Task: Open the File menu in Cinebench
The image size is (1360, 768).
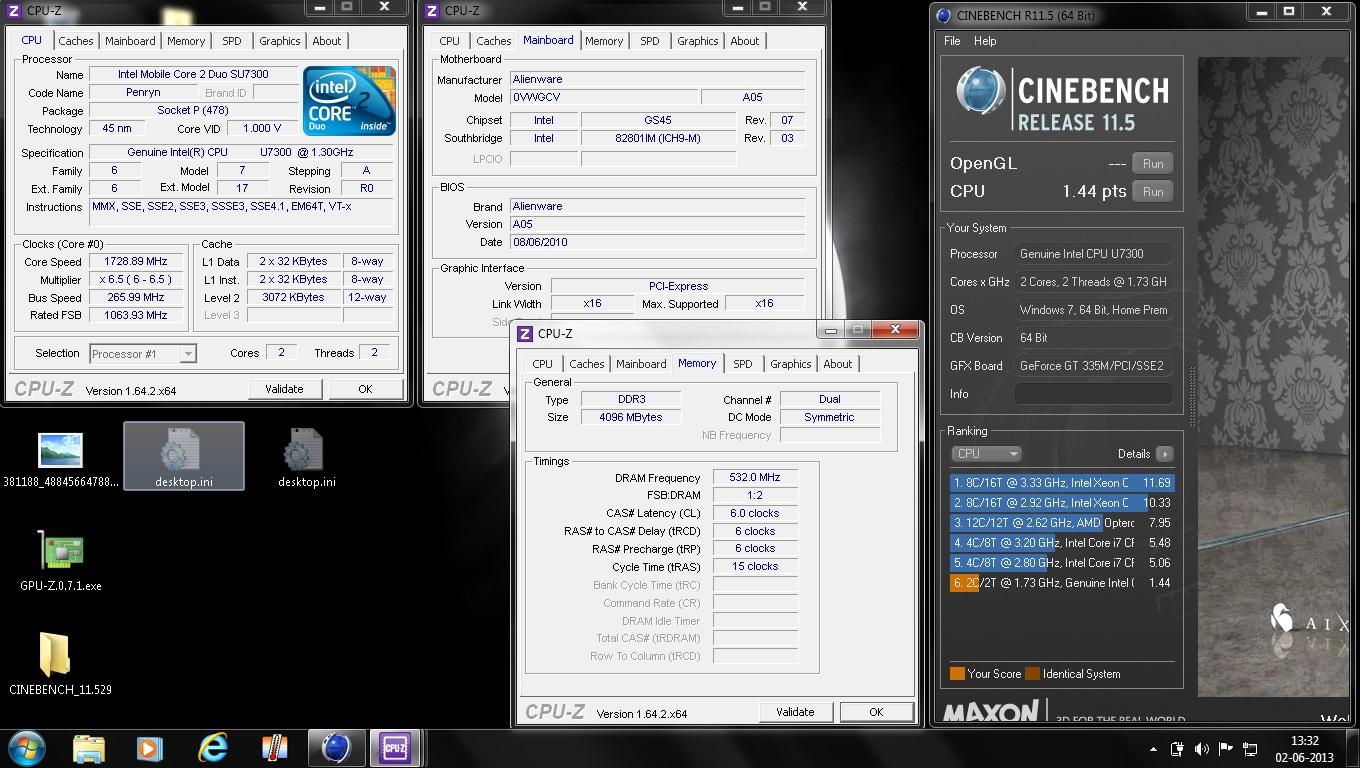Action: click(952, 41)
